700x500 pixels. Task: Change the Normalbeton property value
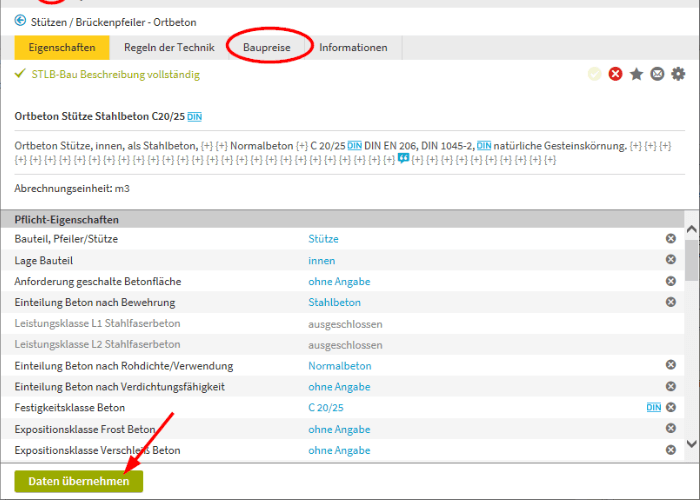pos(340,366)
